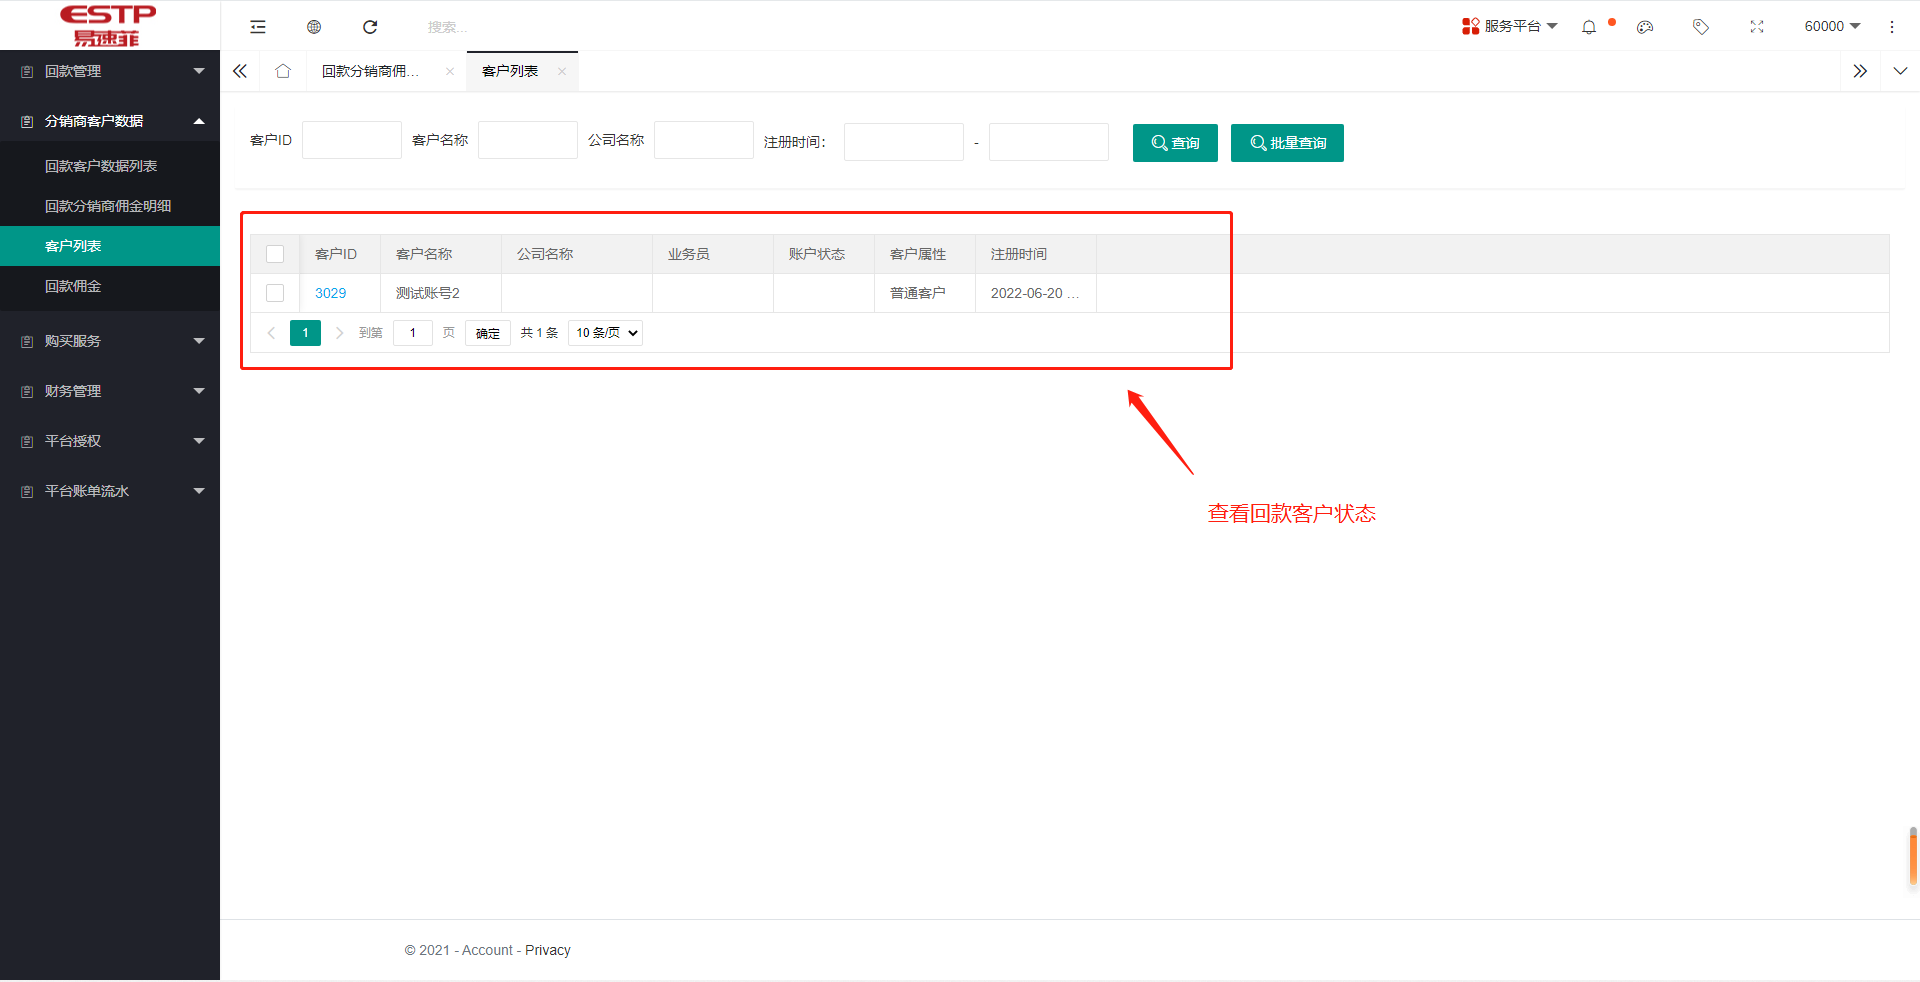Check the select-all checkbox in table header
1920x982 pixels.
tap(275, 254)
